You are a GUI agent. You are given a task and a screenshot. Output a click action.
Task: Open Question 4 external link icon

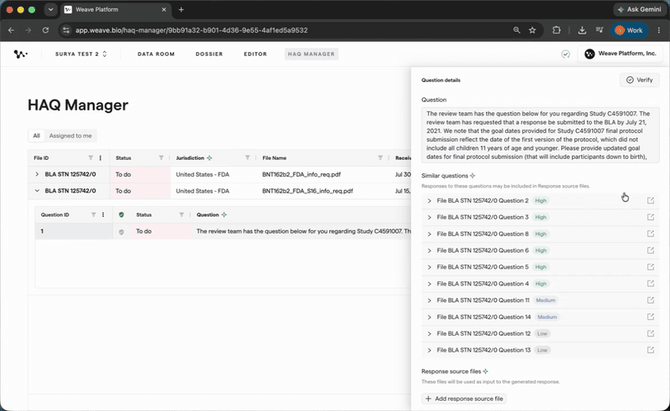[x=650, y=284]
